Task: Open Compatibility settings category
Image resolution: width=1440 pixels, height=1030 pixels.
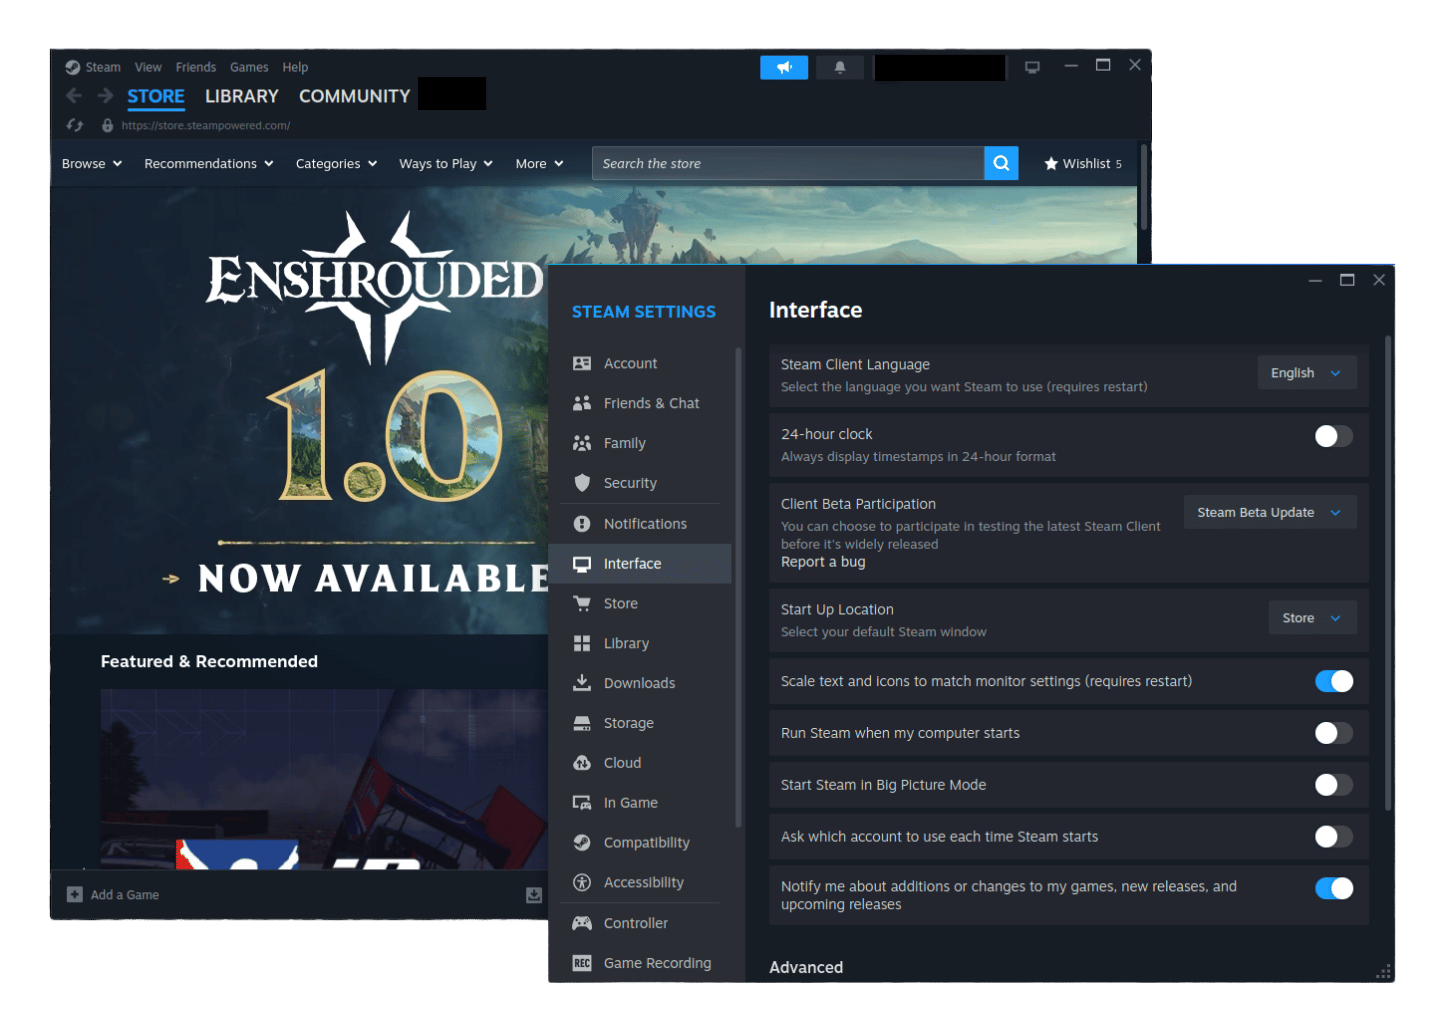Action: point(640,843)
